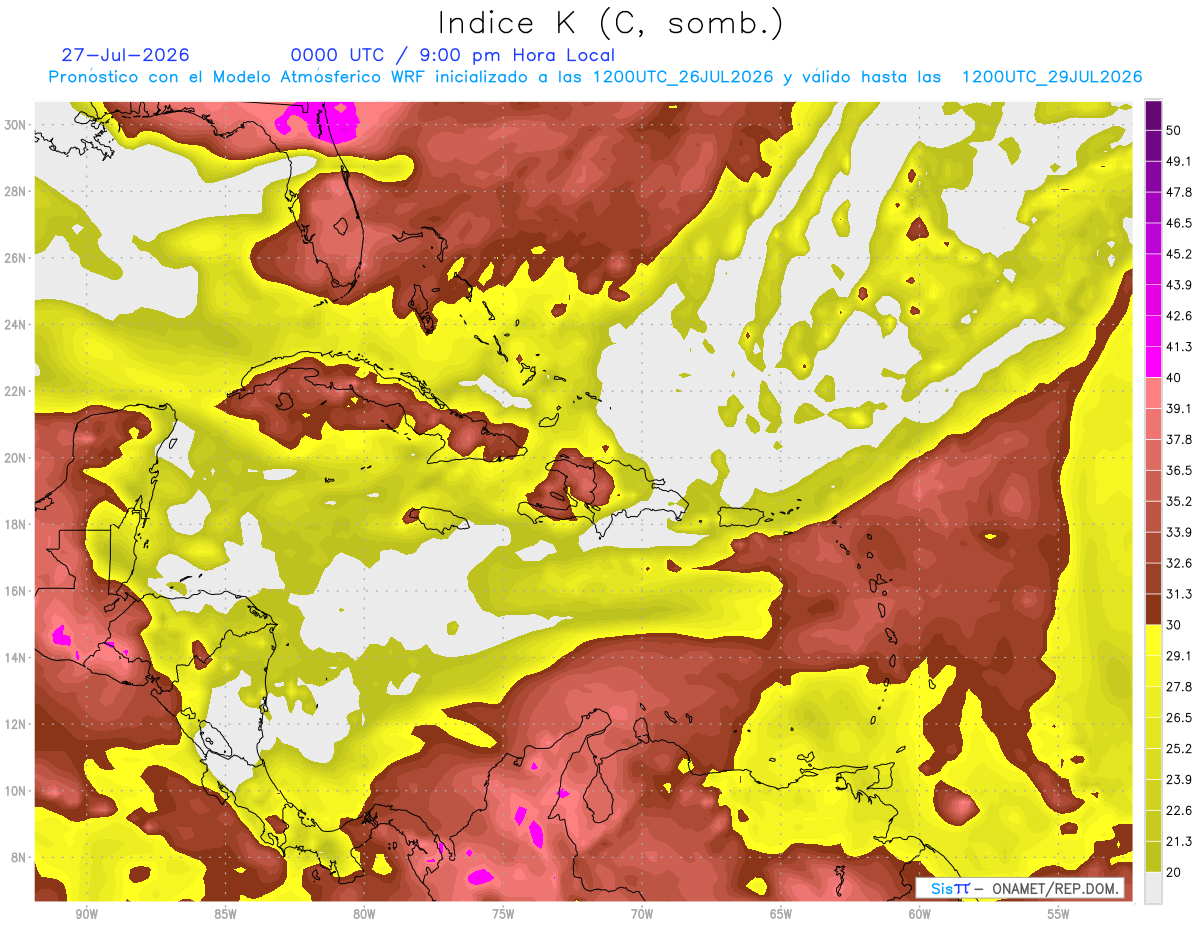Click the colorbar value 37.8
Image resolution: width=1200 pixels, height=927 pixels.
click(1179, 439)
